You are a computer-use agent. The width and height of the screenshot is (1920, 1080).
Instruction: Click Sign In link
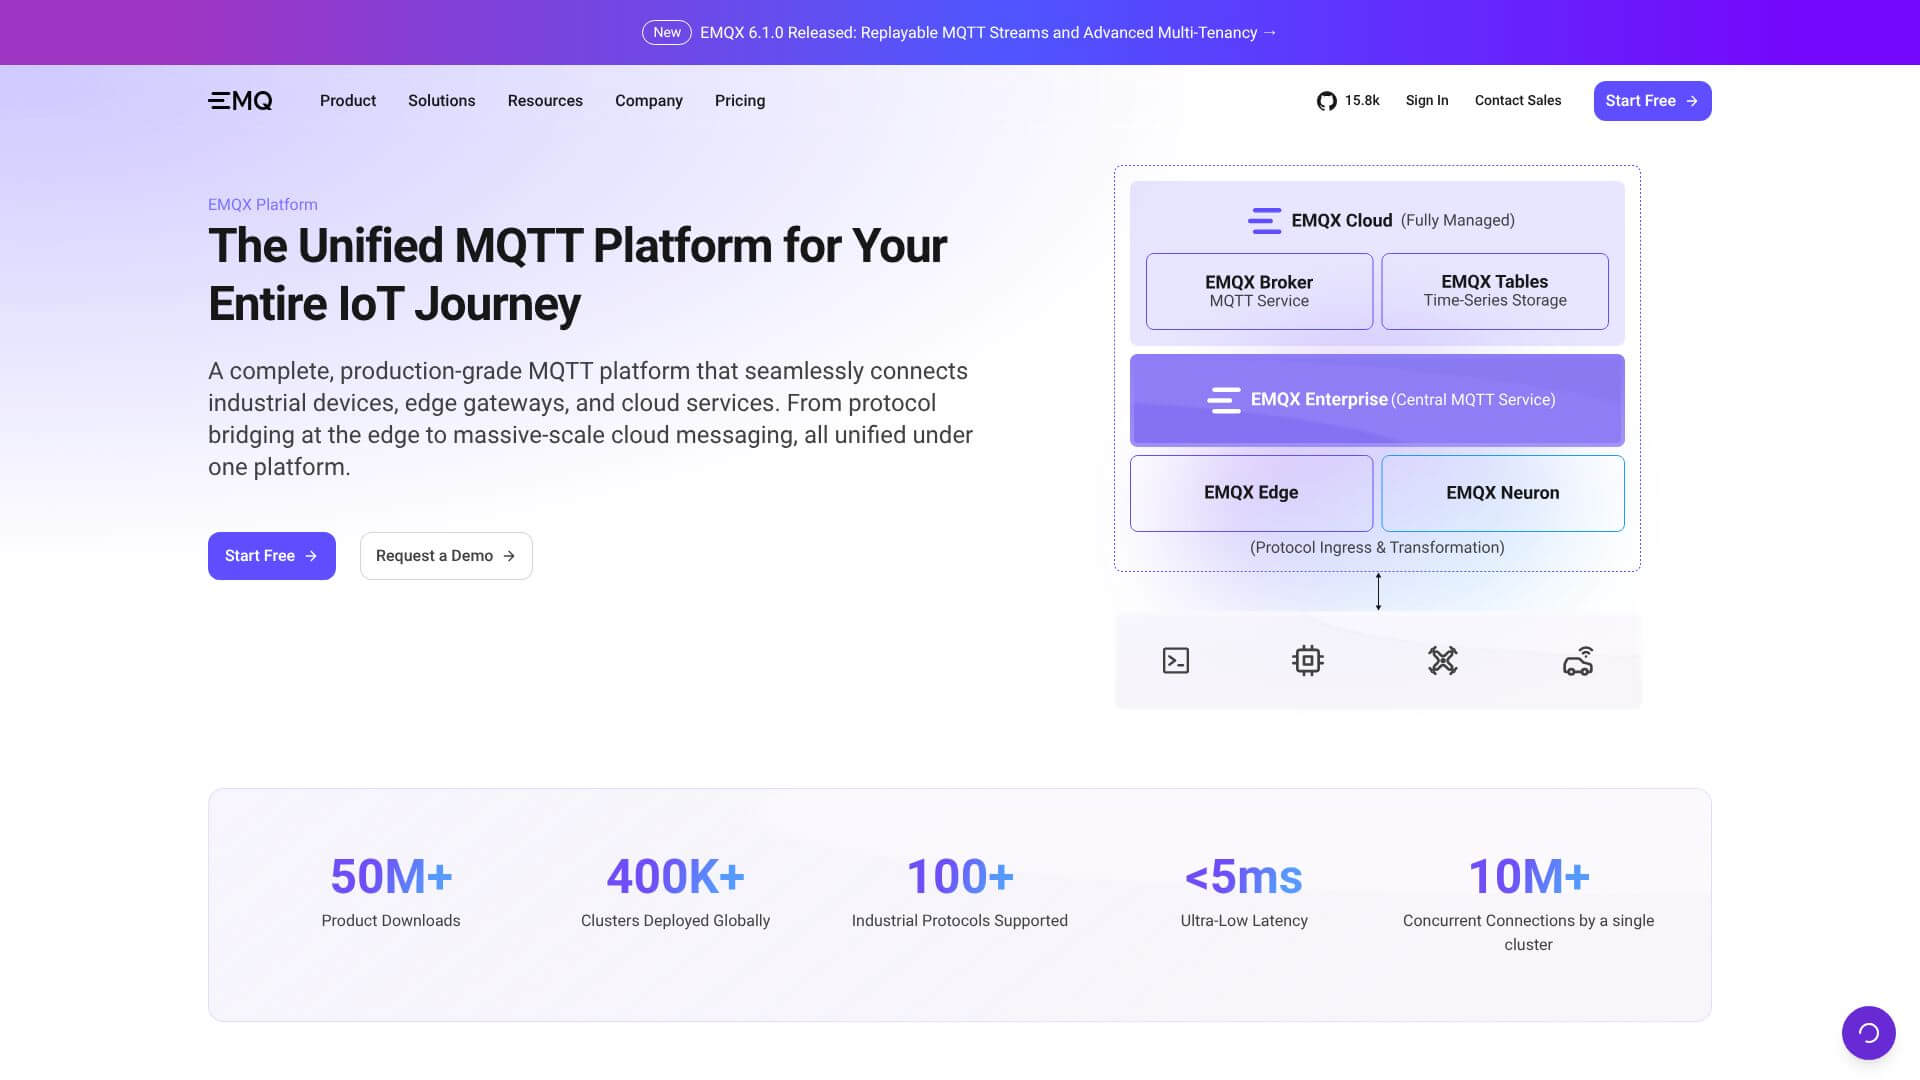pyautogui.click(x=1427, y=100)
